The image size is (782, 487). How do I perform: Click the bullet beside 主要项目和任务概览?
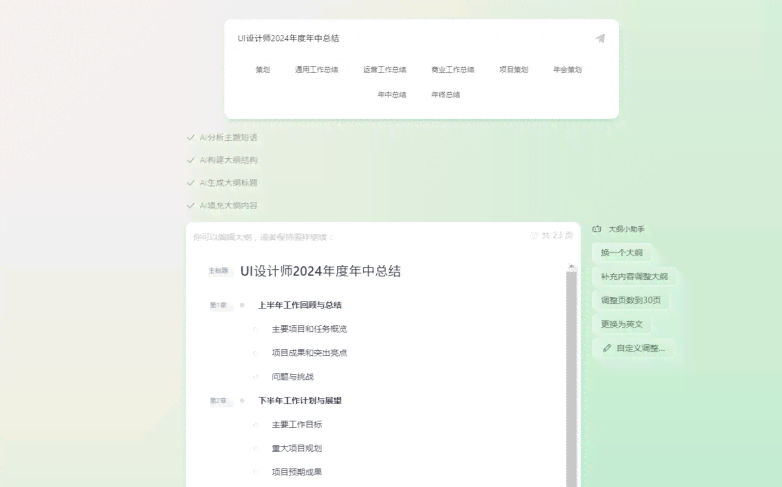click(256, 329)
